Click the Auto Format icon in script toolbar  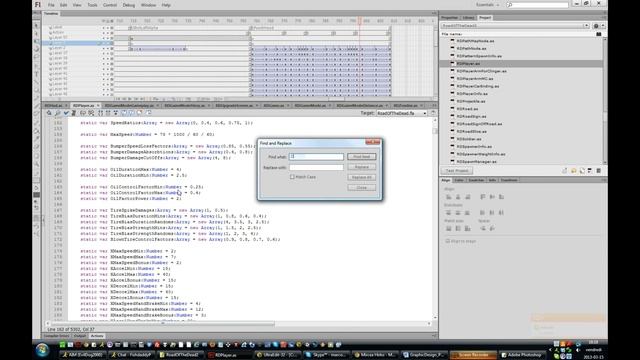[74, 113]
